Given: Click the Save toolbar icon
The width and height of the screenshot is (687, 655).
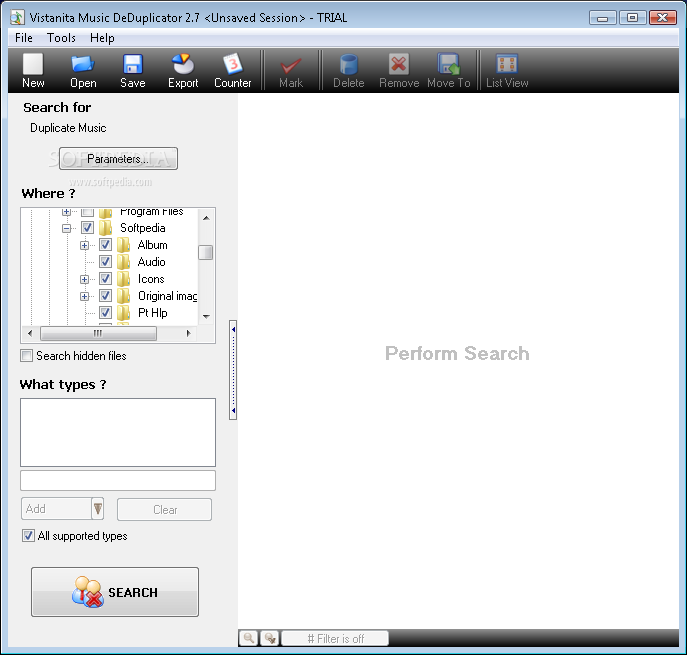Looking at the screenshot, I should pyautogui.click(x=133, y=70).
